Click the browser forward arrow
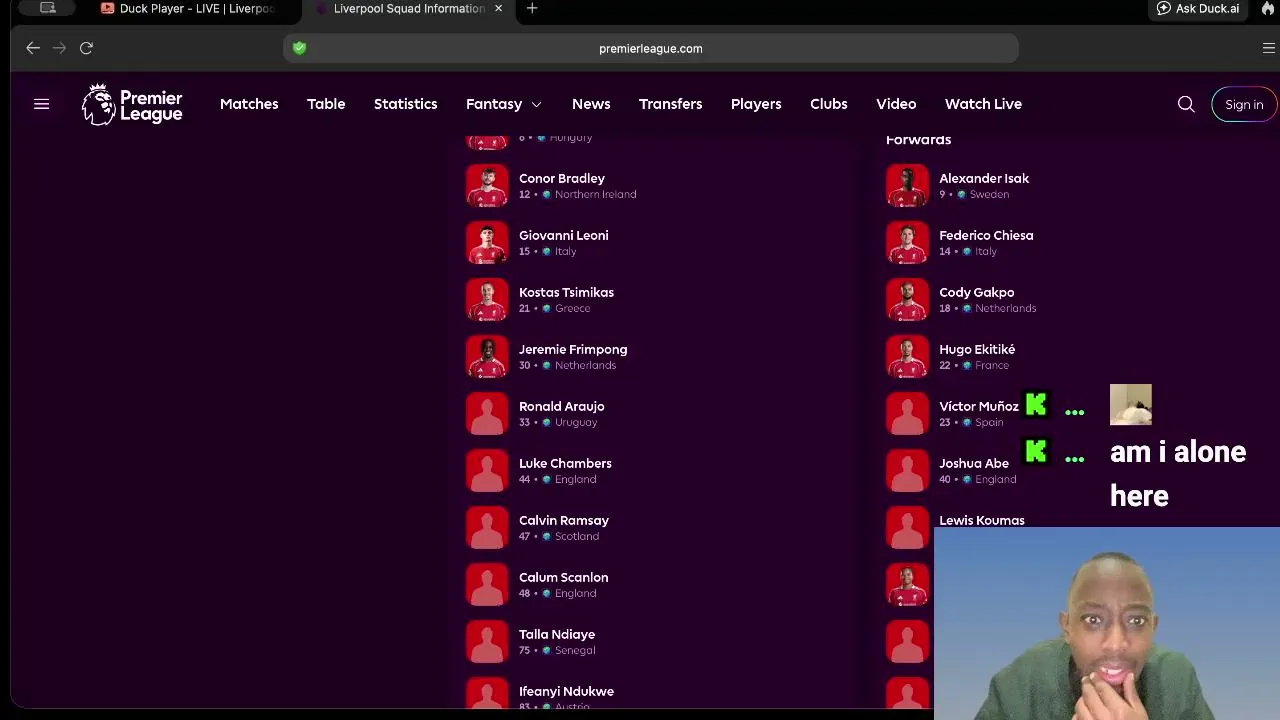 tap(59, 48)
